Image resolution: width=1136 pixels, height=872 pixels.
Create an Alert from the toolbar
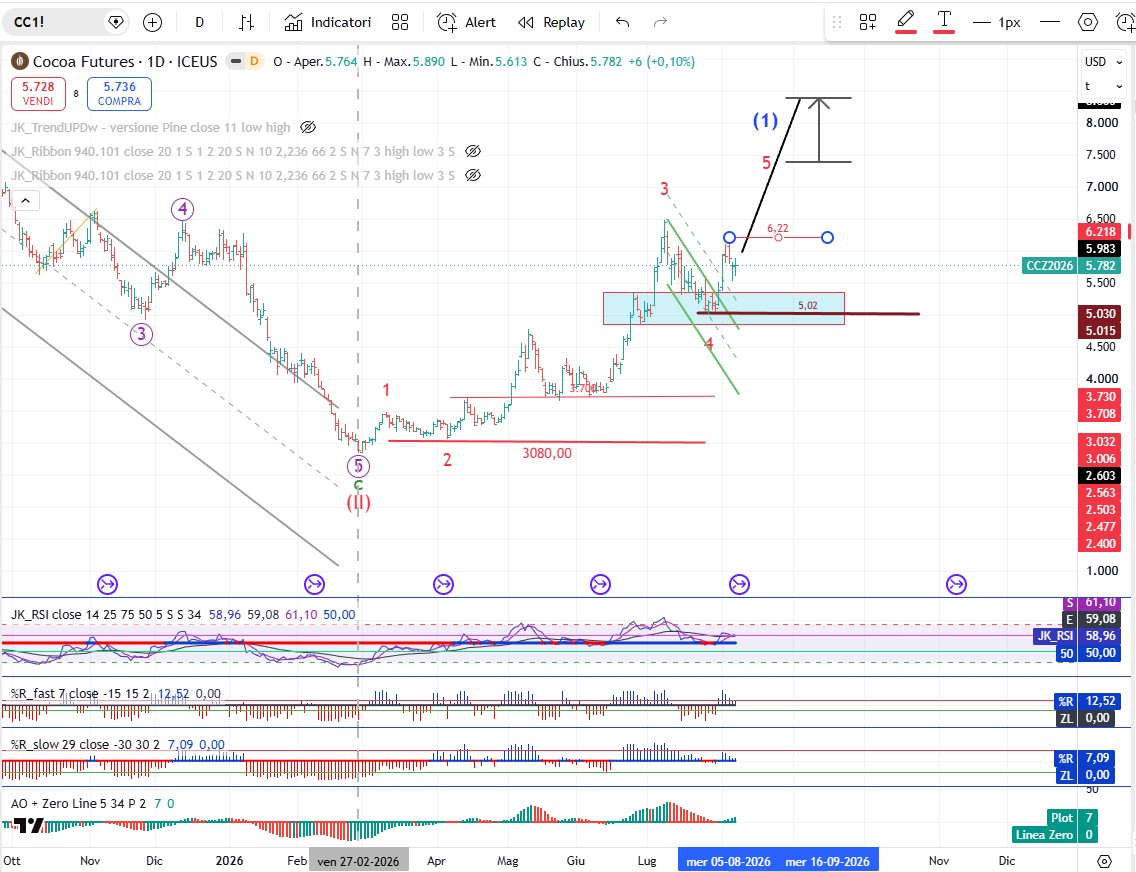467,22
